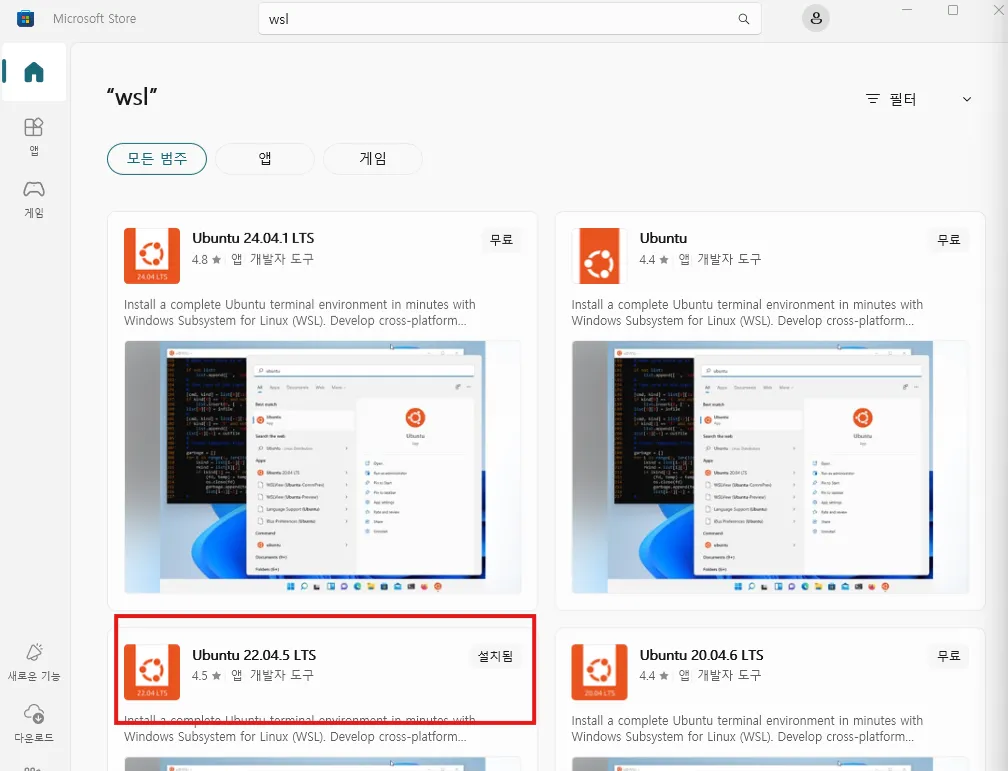Maximize the Microsoft Store window

click(953, 10)
